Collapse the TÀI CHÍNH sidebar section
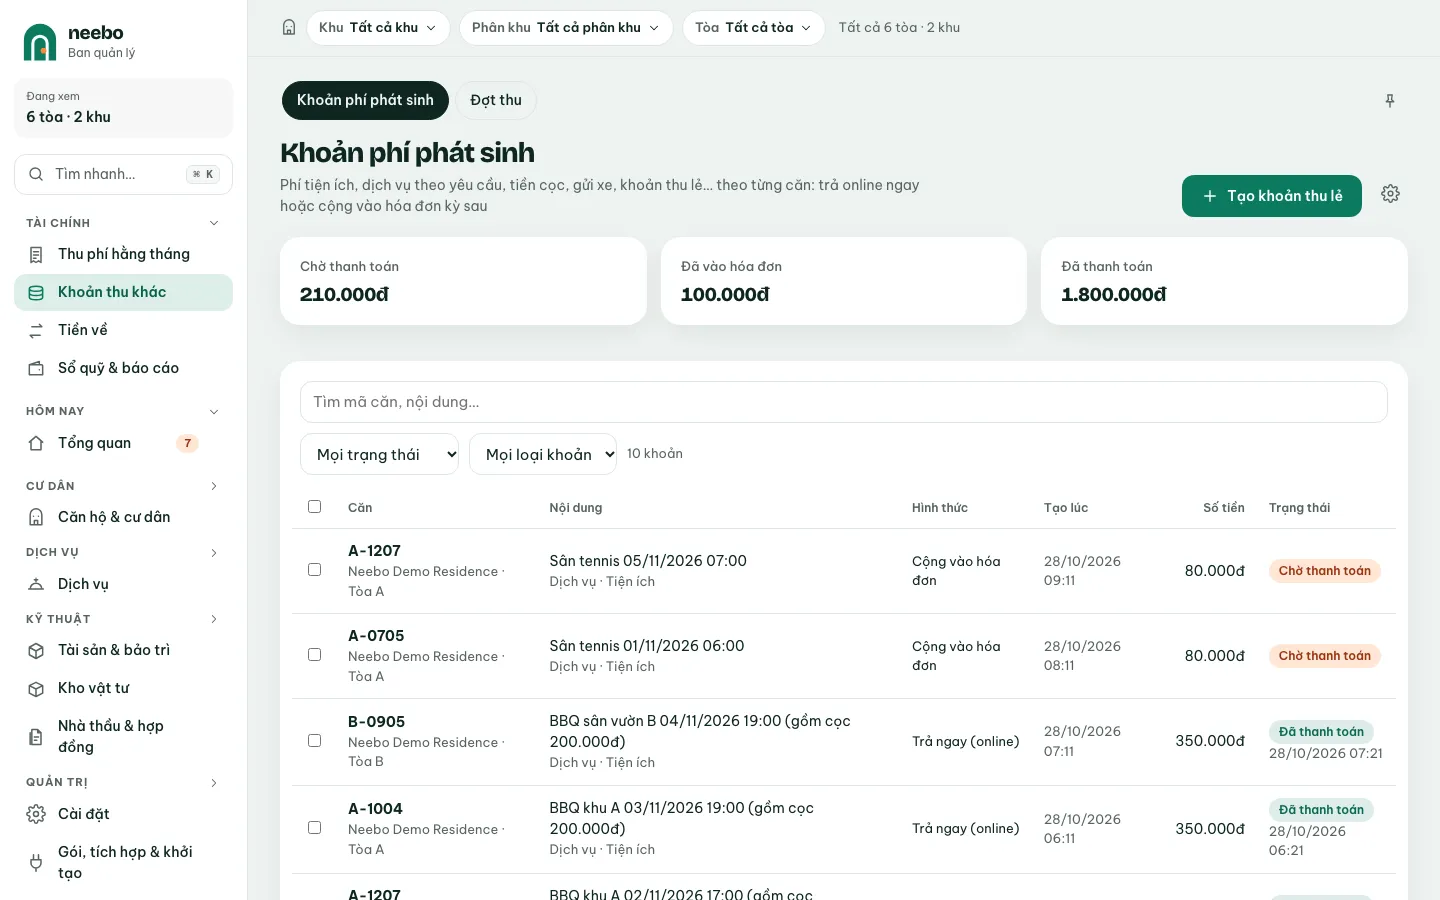The width and height of the screenshot is (1440, 900). click(x=213, y=223)
